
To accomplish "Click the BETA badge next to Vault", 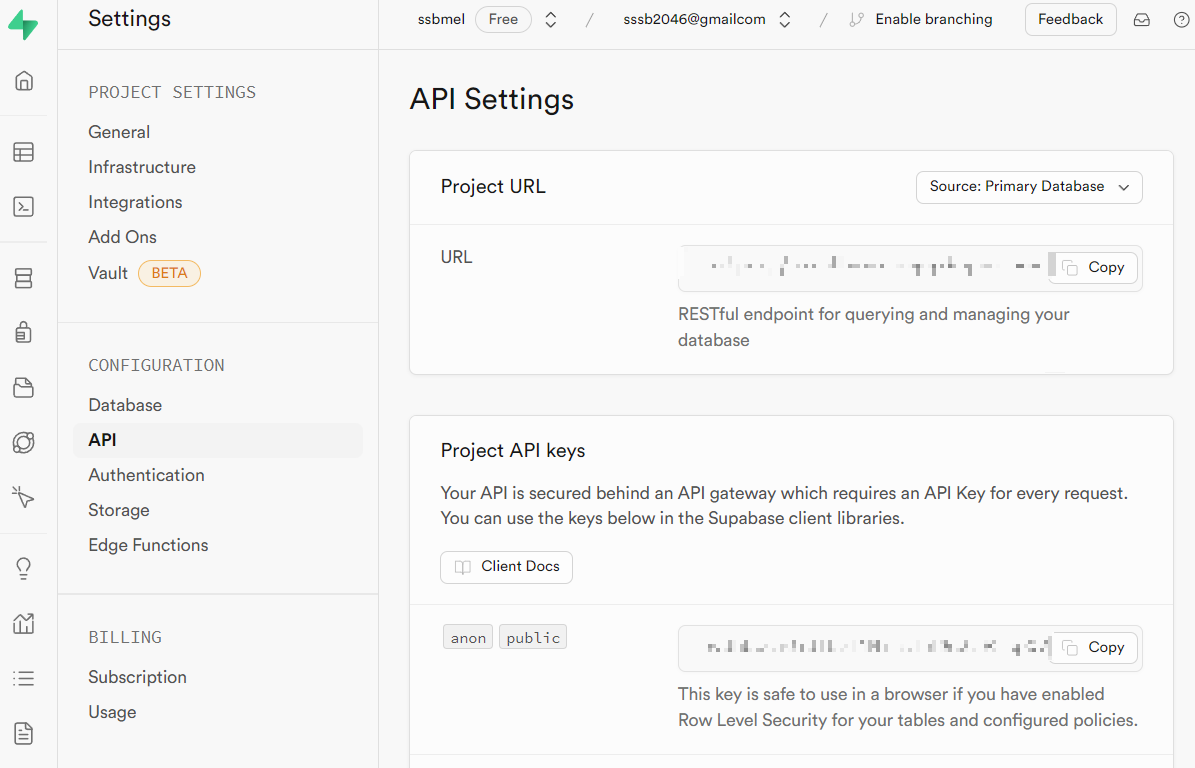I will point(169,273).
